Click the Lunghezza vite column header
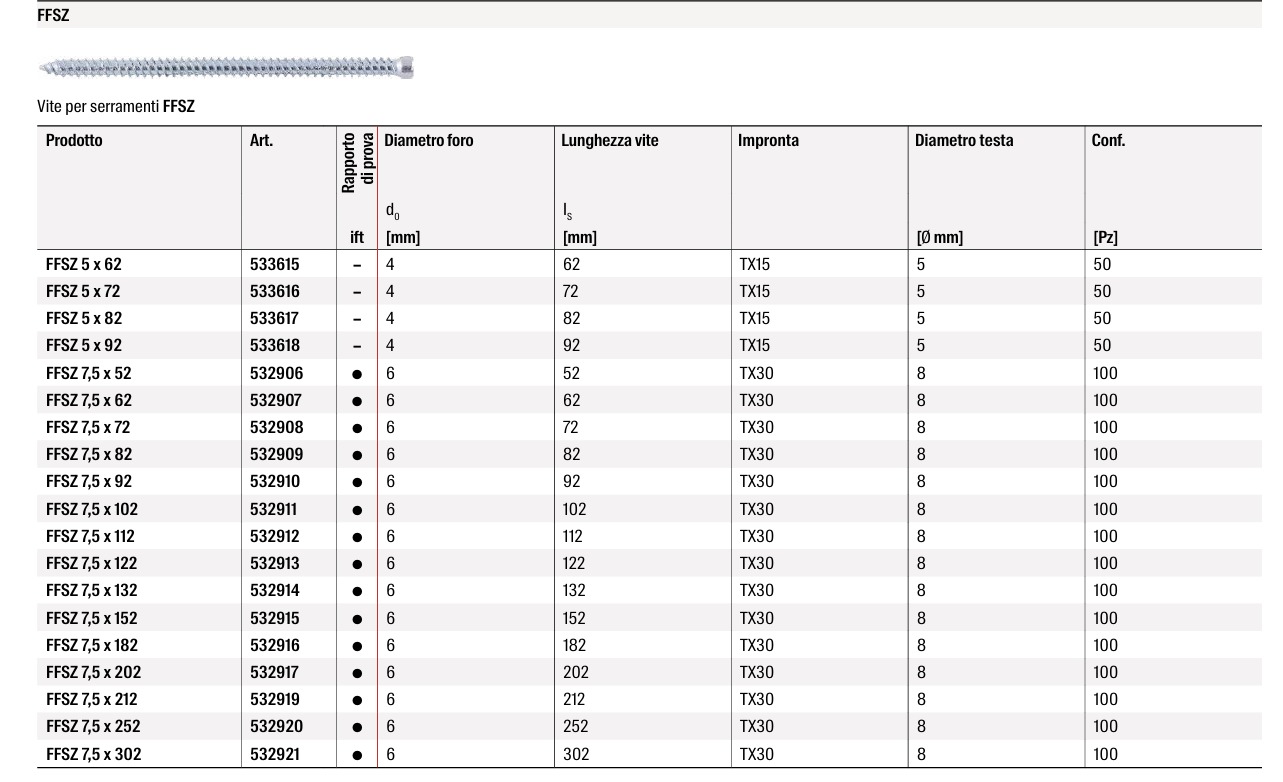 610,141
